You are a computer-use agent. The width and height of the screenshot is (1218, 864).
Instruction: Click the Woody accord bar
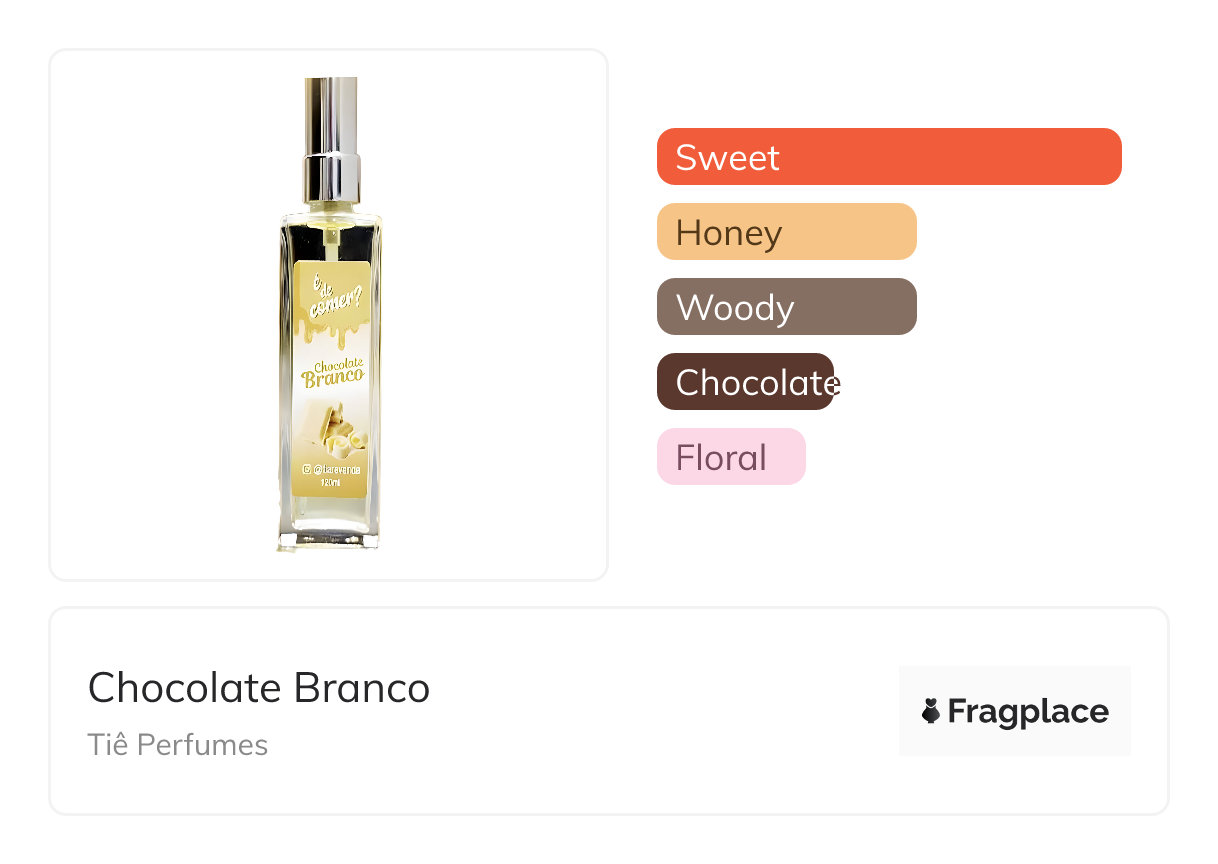[x=786, y=307]
